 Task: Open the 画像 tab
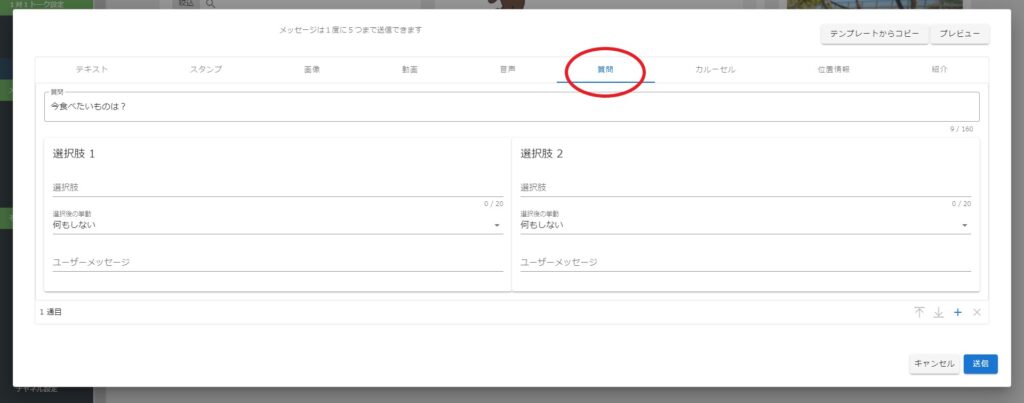coord(312,70)
